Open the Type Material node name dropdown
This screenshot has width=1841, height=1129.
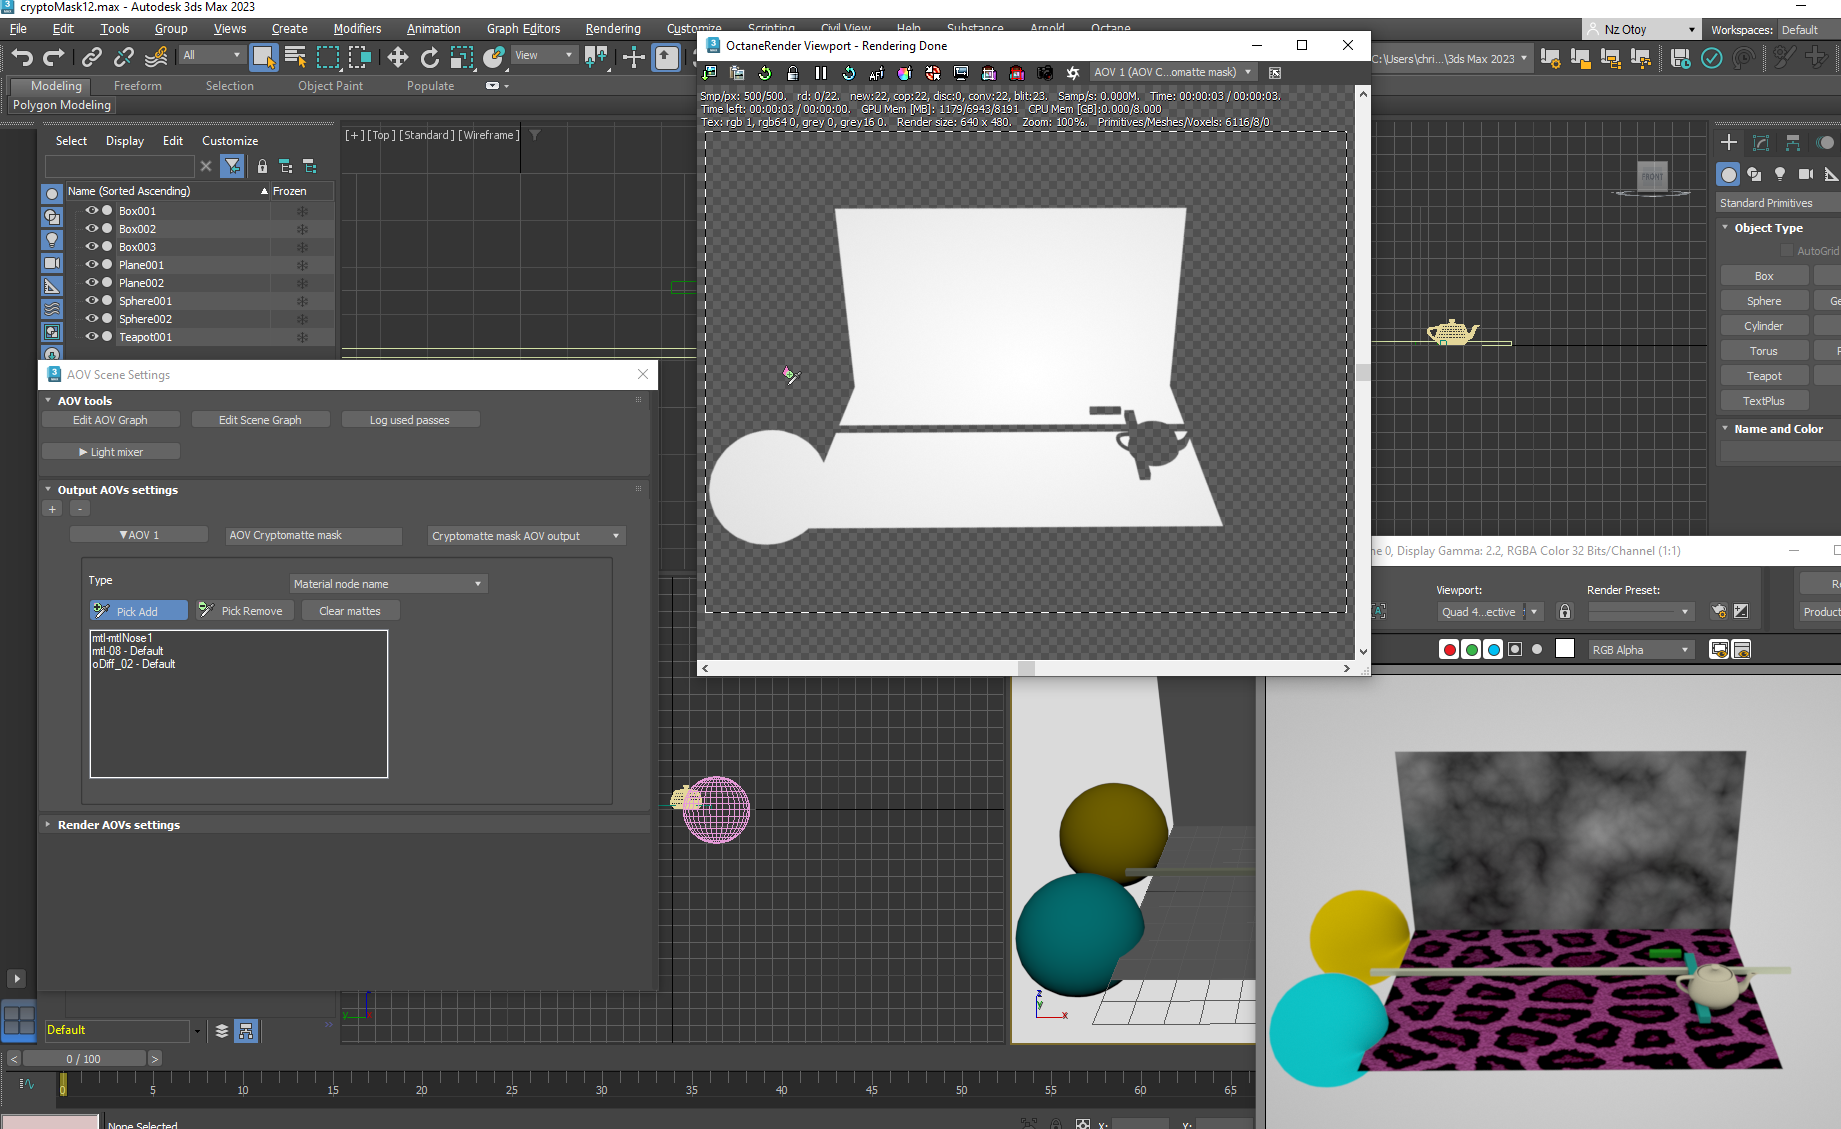[388, 584]
